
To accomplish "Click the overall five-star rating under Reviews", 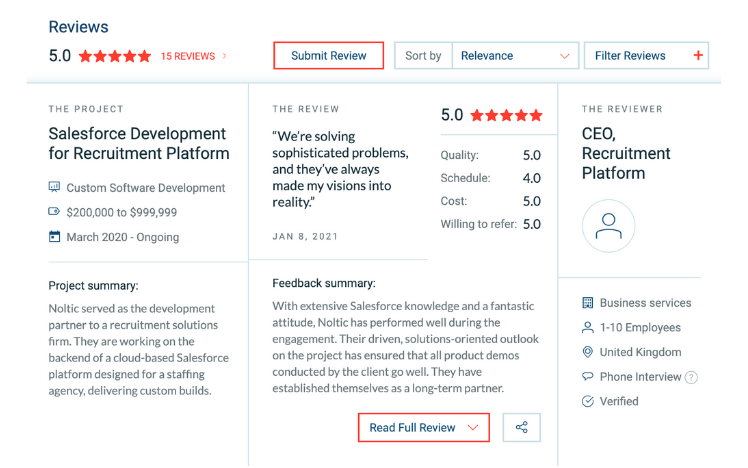I will 115,56.
